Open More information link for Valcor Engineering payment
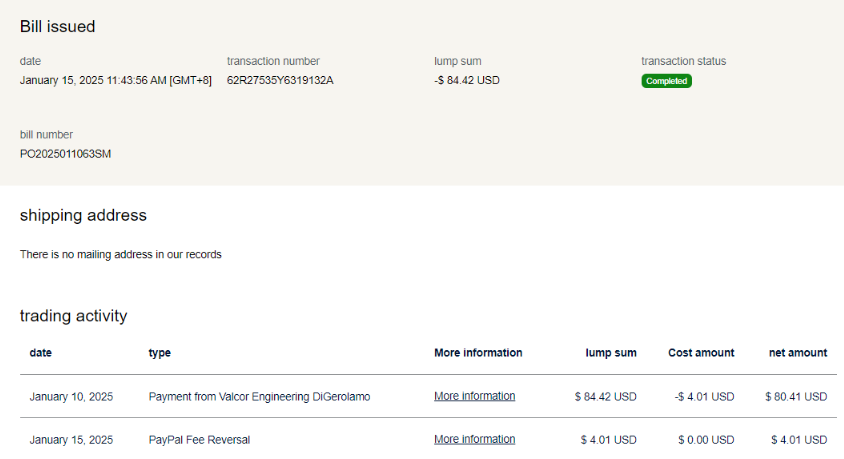This screenshot has width=844, height=459. (474, 396)
